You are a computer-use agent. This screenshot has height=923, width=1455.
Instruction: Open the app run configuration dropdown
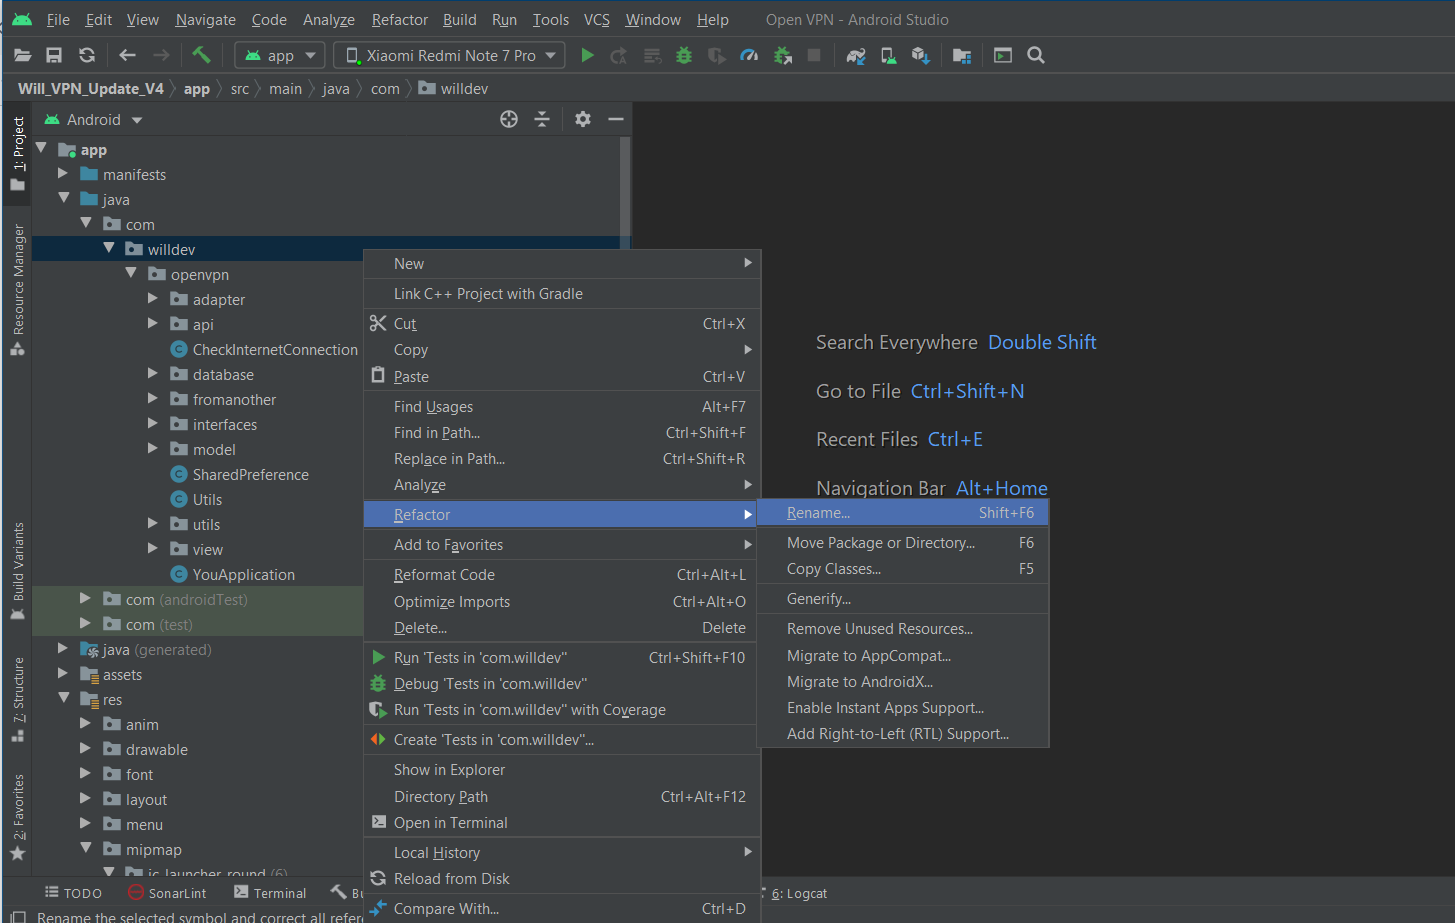point(280,56)
